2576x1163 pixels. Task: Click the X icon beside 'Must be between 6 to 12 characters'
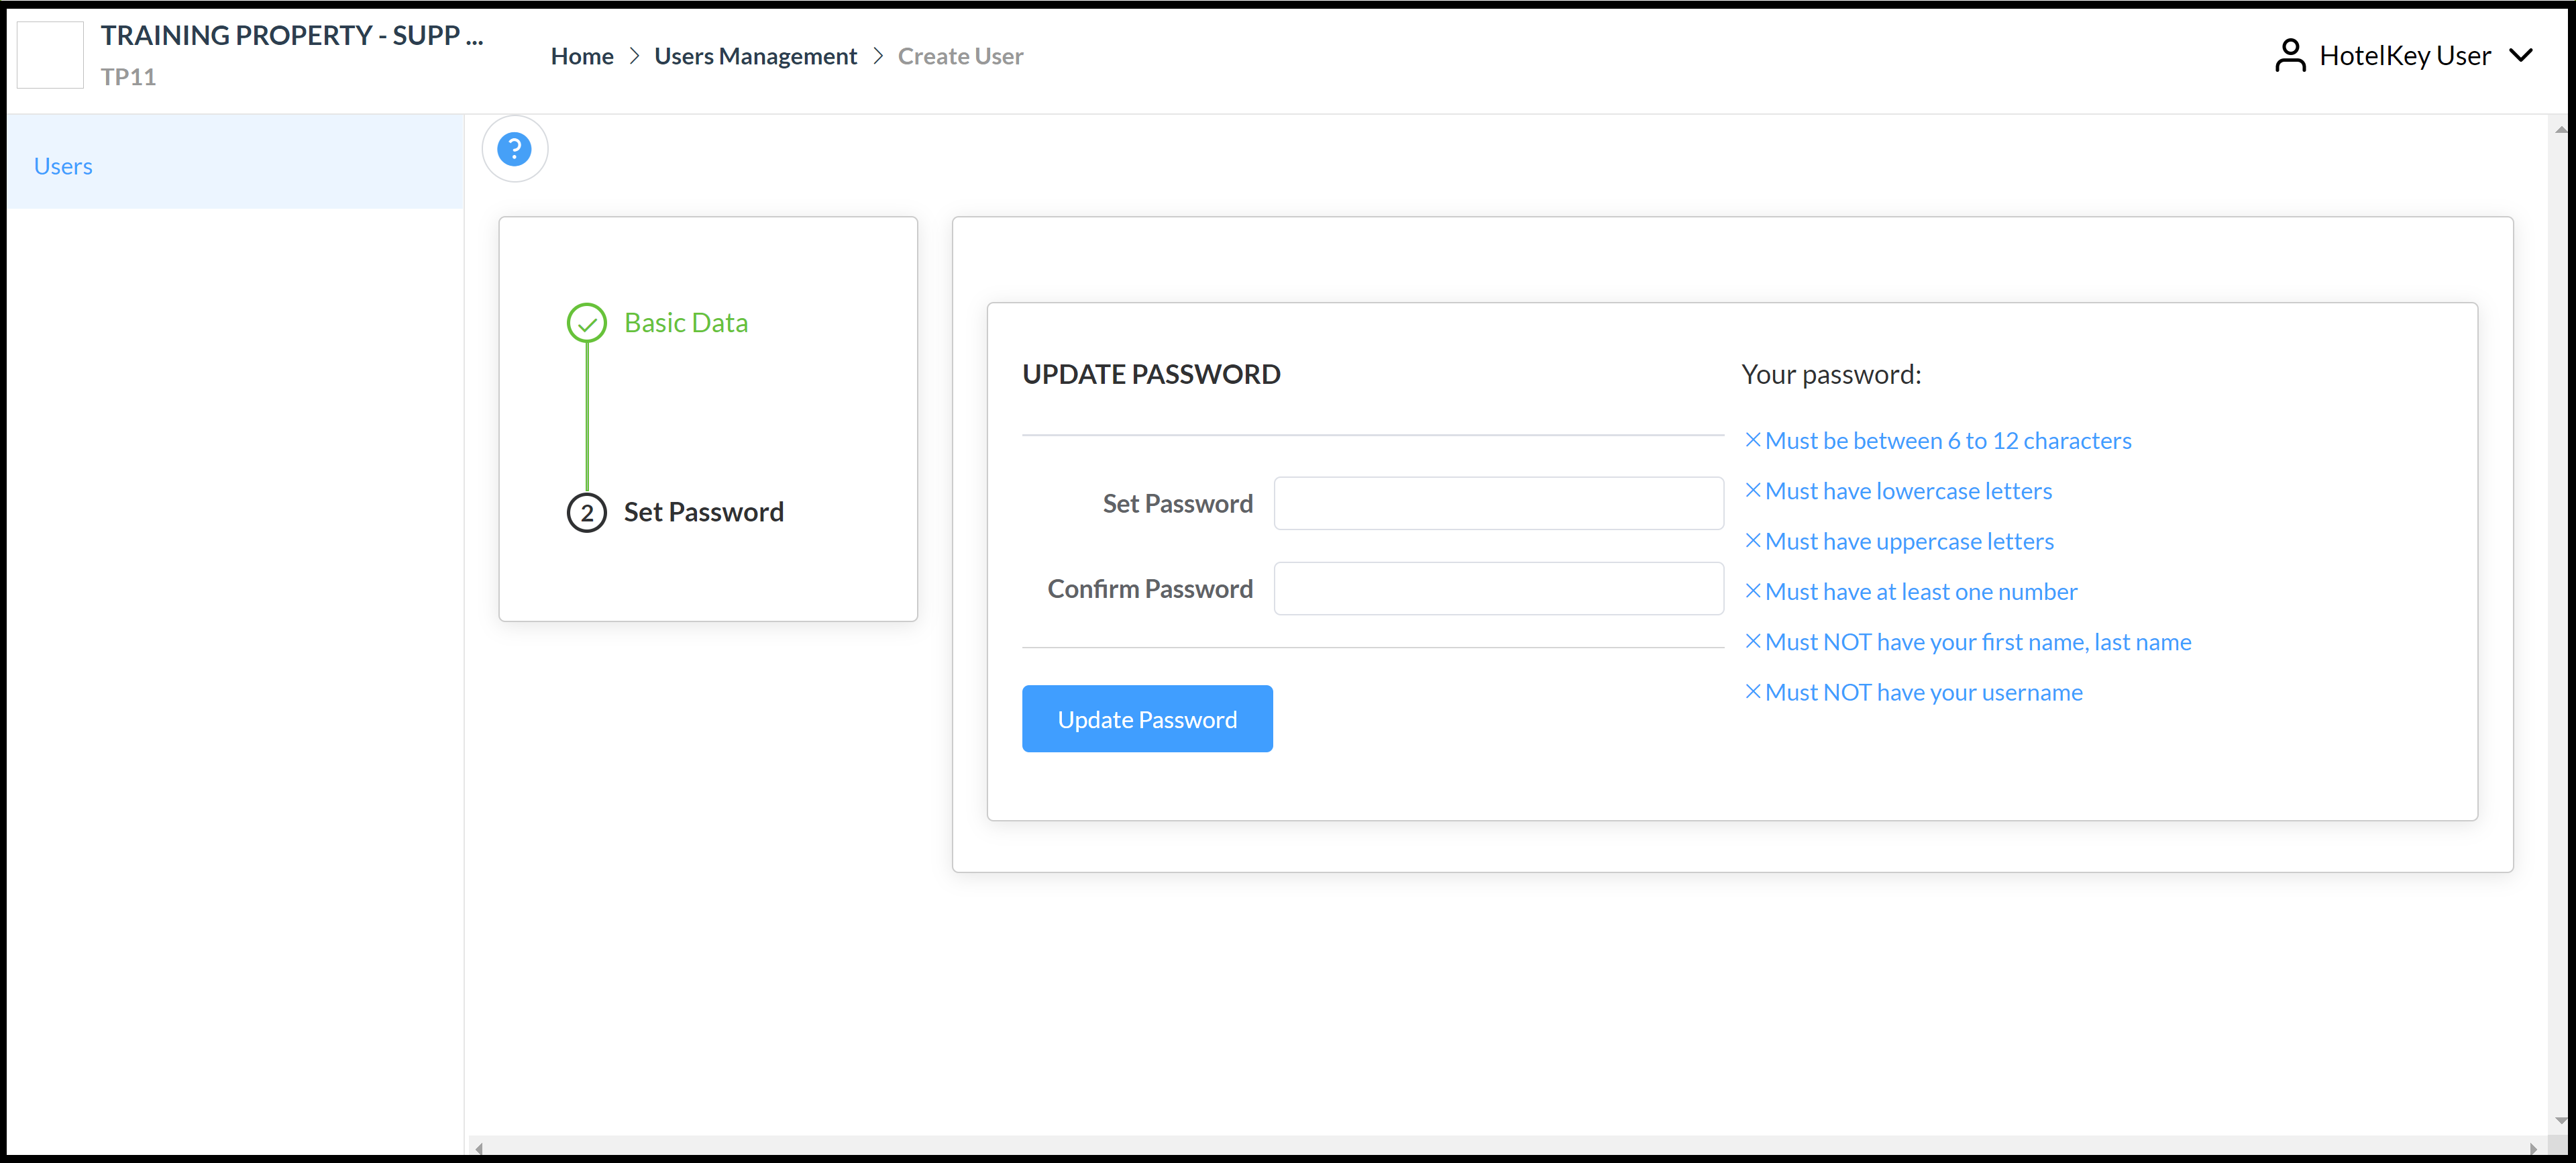pos(1753,440)
